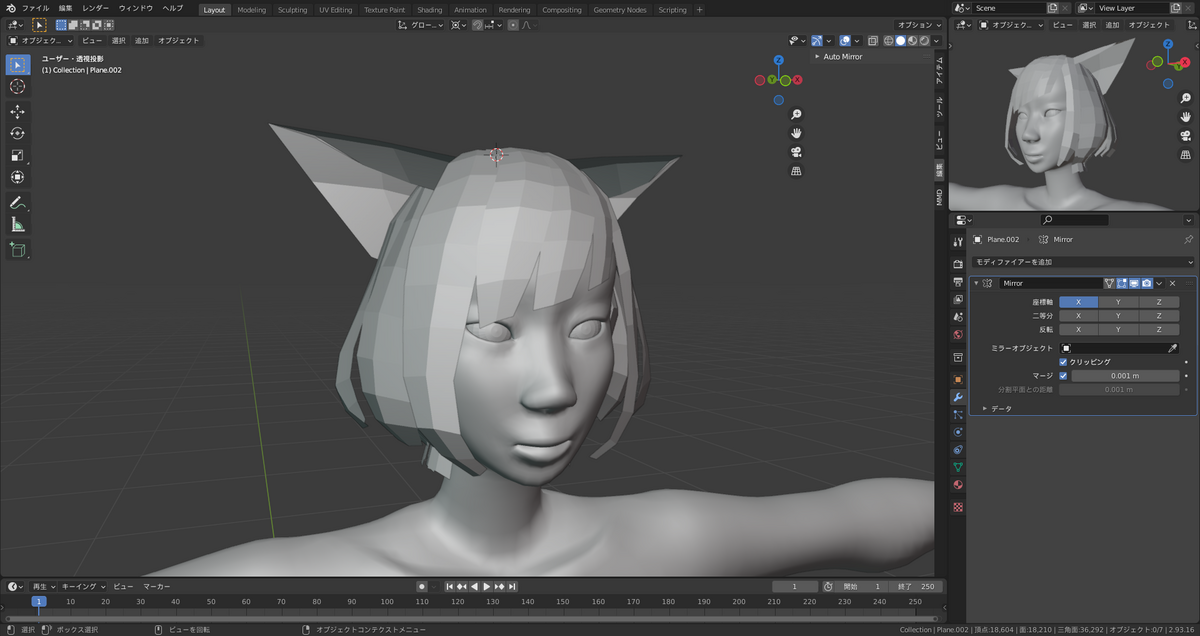Click the Mirror modifier name field
Viewport: 1200px width, 636px height.
[x=1049, y=283]
